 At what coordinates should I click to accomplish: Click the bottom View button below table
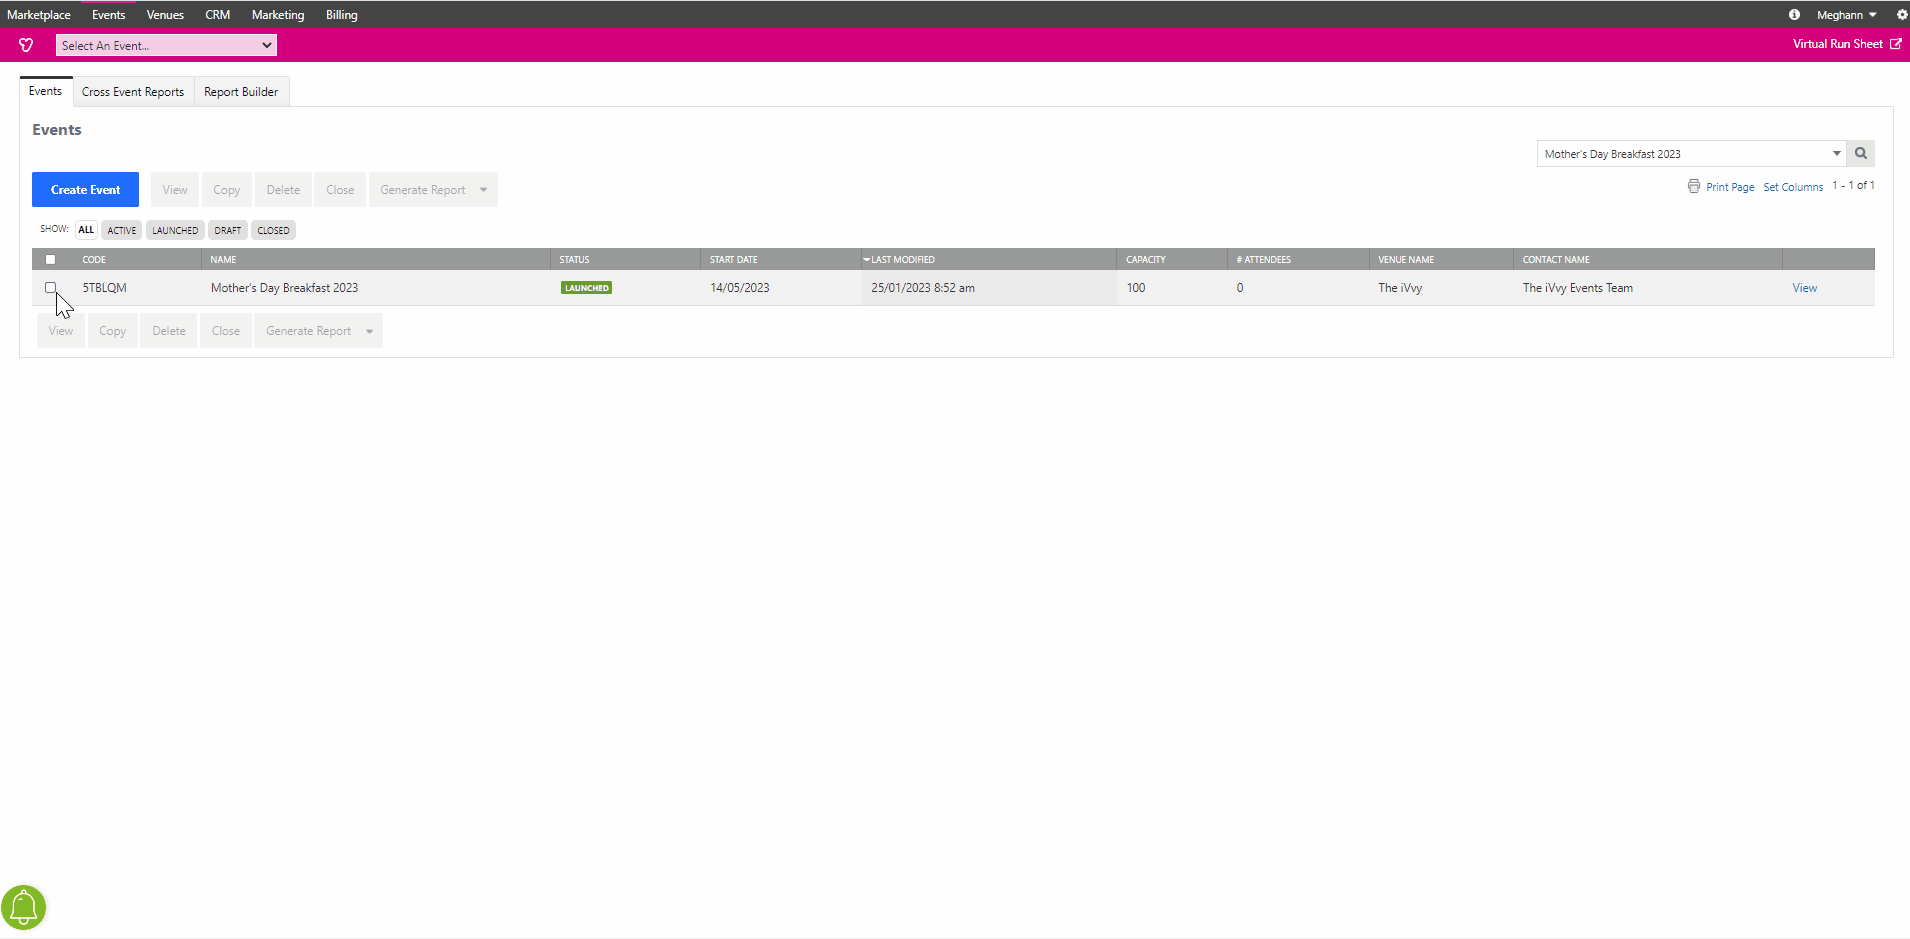(61, 331)
